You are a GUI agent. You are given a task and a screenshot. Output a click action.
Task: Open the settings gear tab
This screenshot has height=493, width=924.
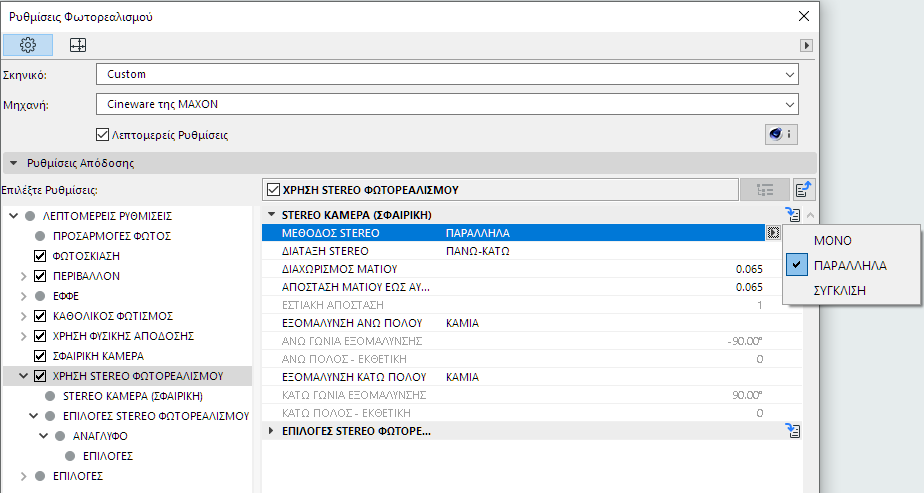28,45
